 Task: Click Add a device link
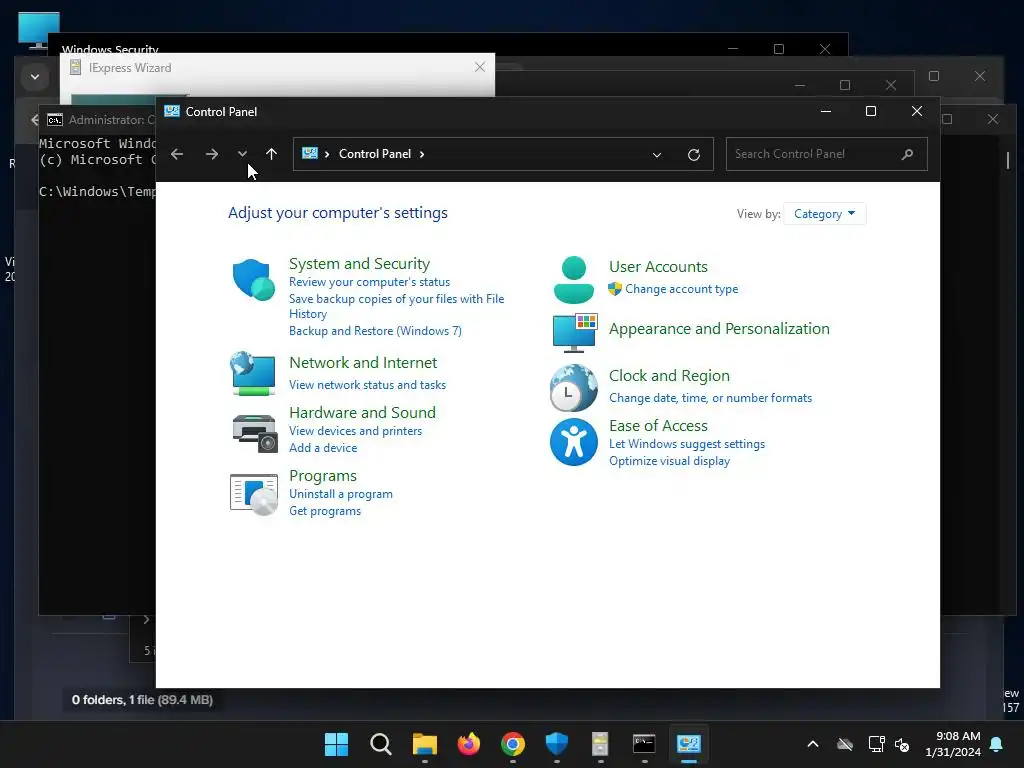point(323,448)
